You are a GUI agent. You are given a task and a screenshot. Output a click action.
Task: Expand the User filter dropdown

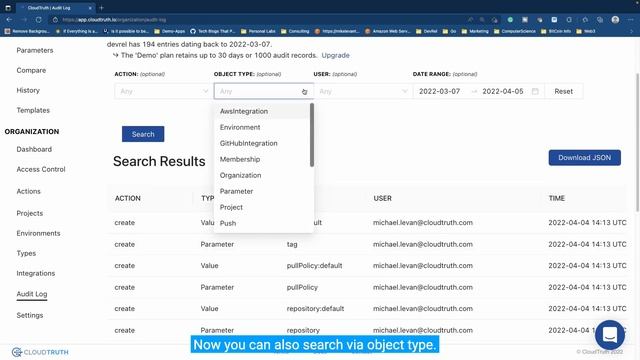click(363, 91)
